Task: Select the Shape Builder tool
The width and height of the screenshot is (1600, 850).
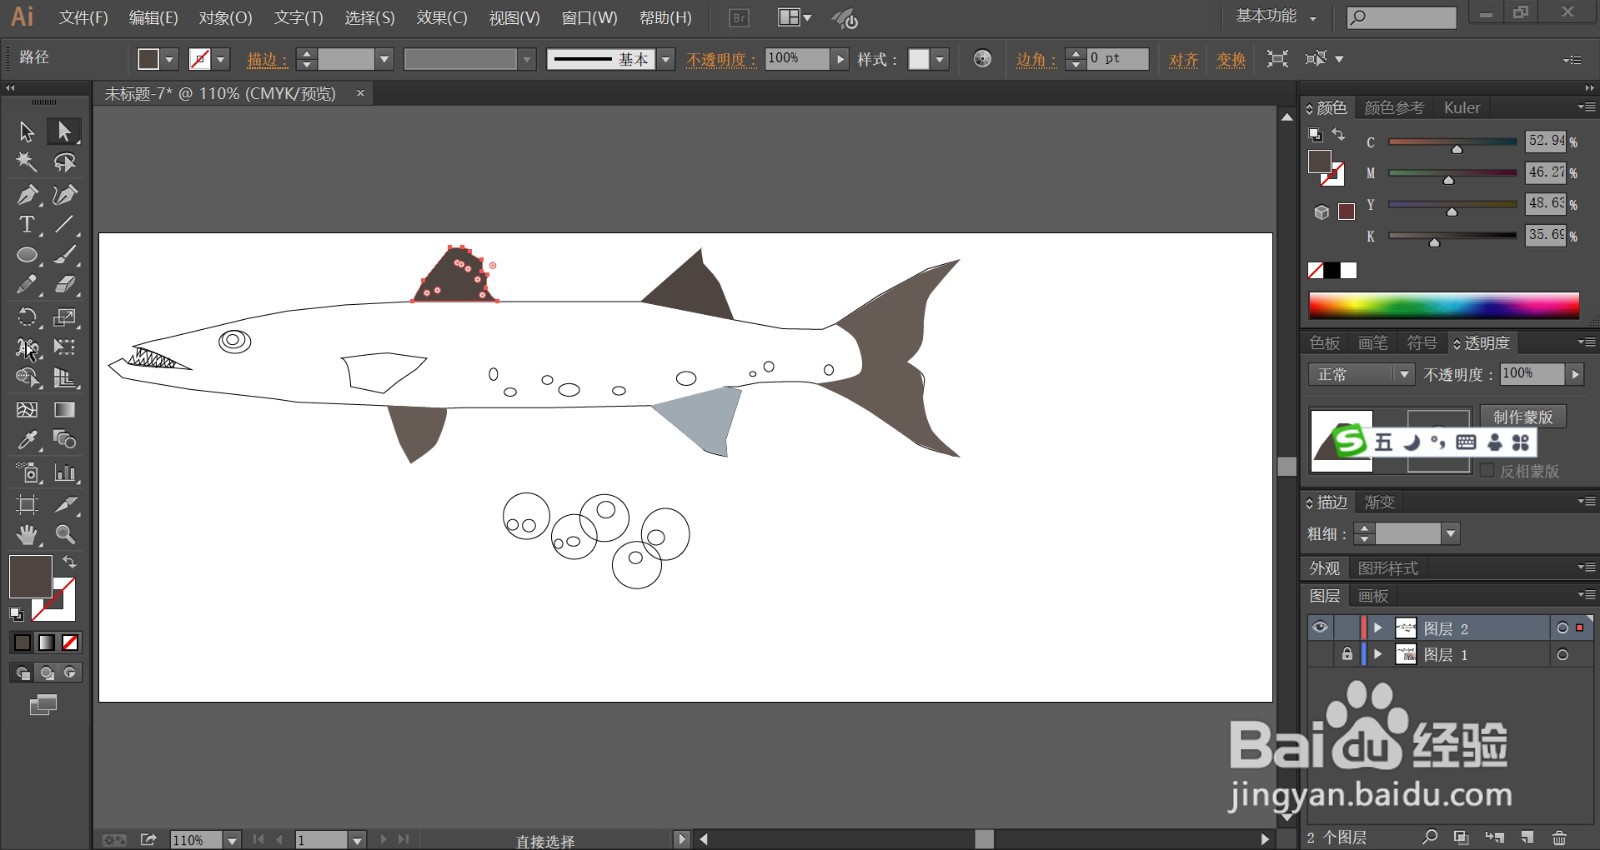Action: 27,378
